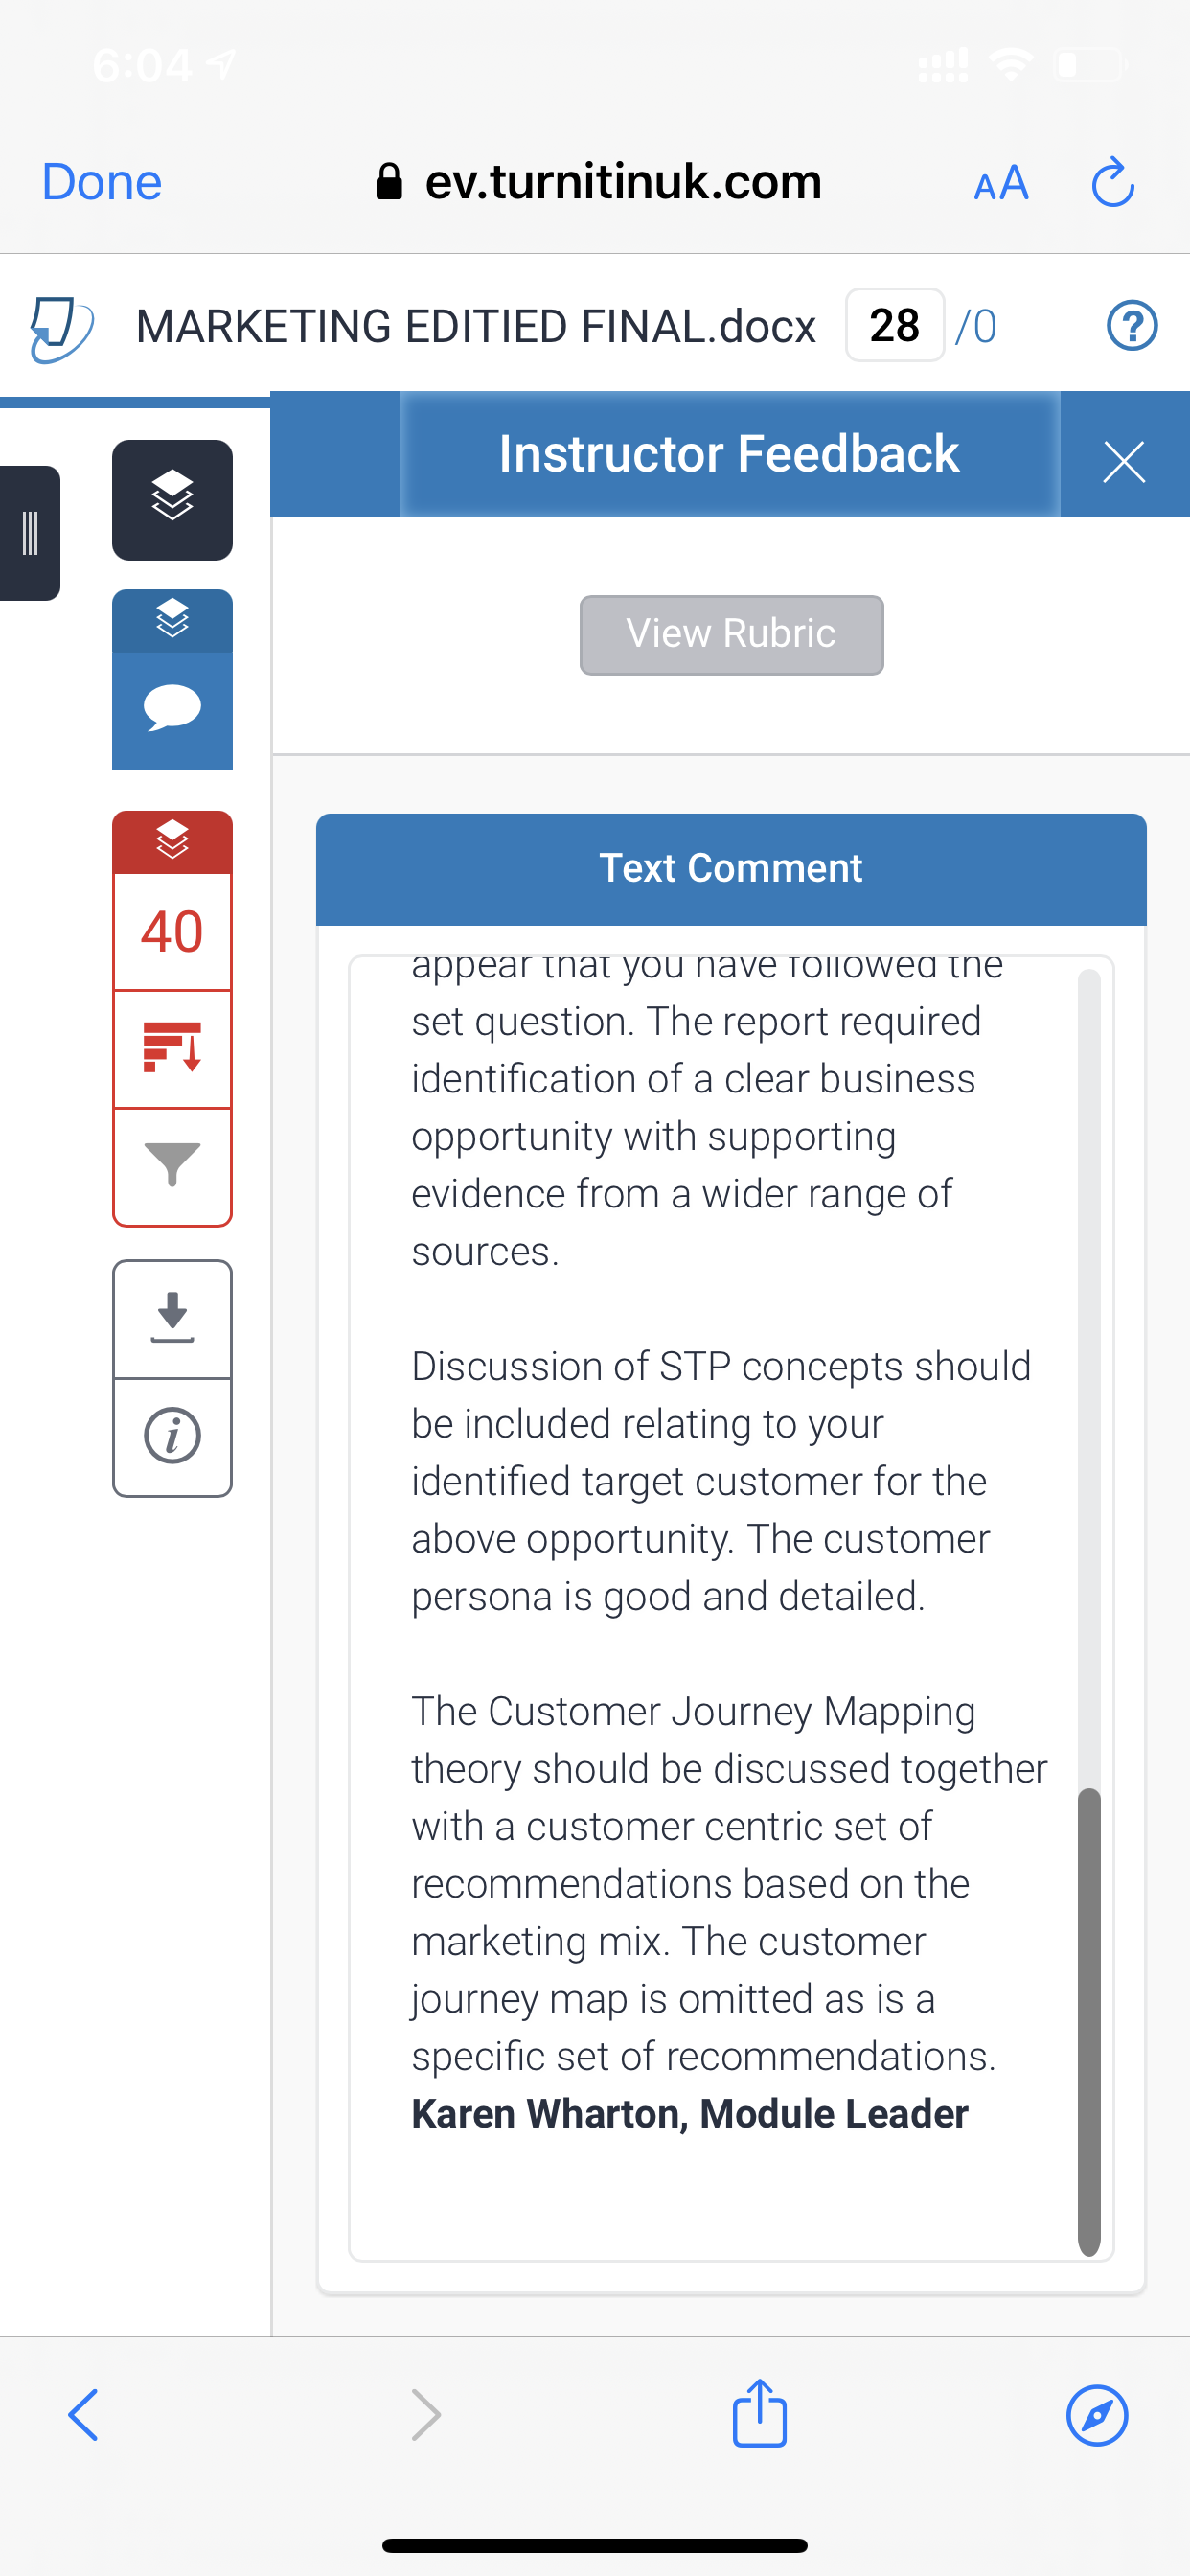Tap Done to close the browser view
This screenshot has height=2576, width=1190.
[102, 182]
